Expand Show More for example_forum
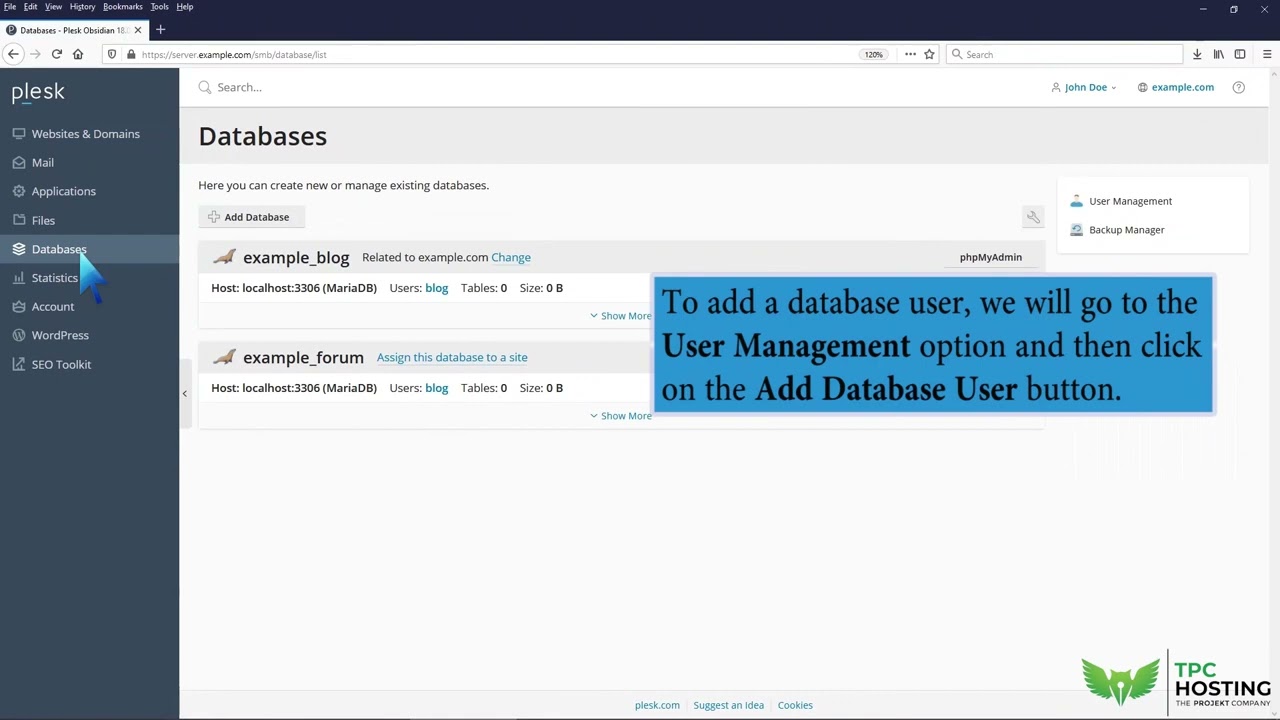 point(620,416)
